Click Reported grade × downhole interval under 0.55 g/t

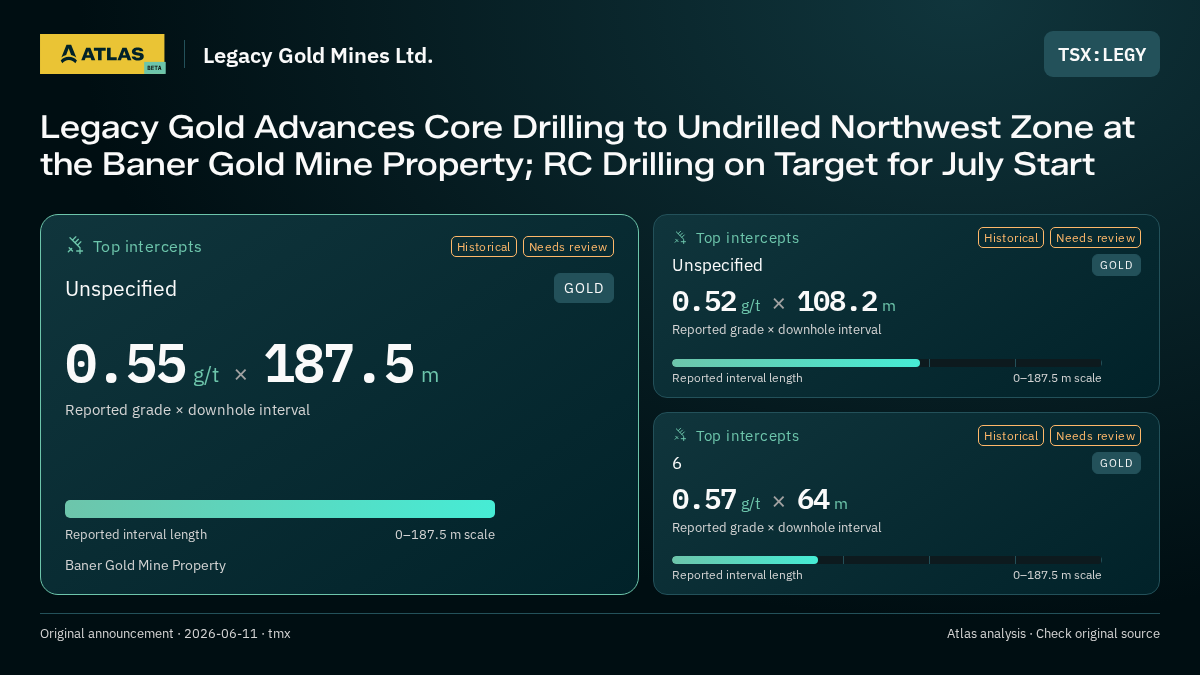[x=187, y=410]
